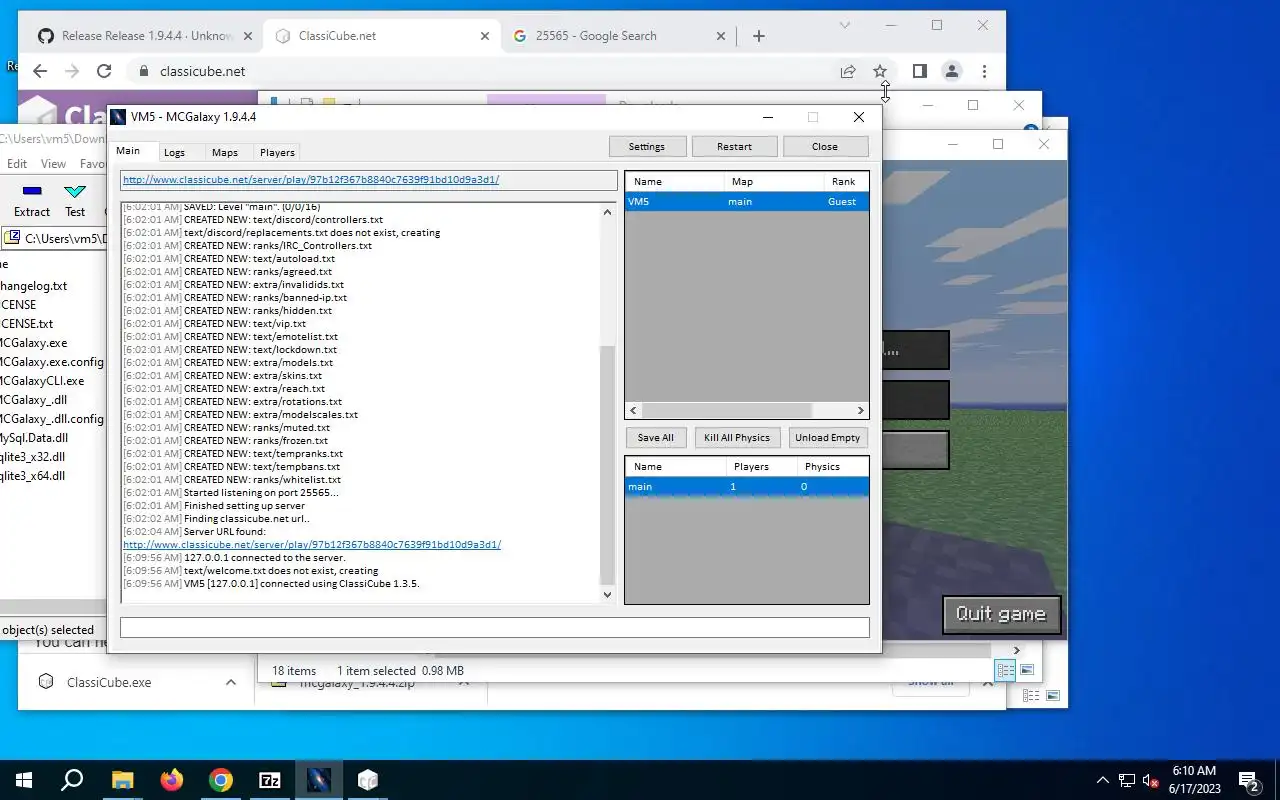Click the command input field at bottom
This screenshot has width=1280, height=800.
pos(494,628)
